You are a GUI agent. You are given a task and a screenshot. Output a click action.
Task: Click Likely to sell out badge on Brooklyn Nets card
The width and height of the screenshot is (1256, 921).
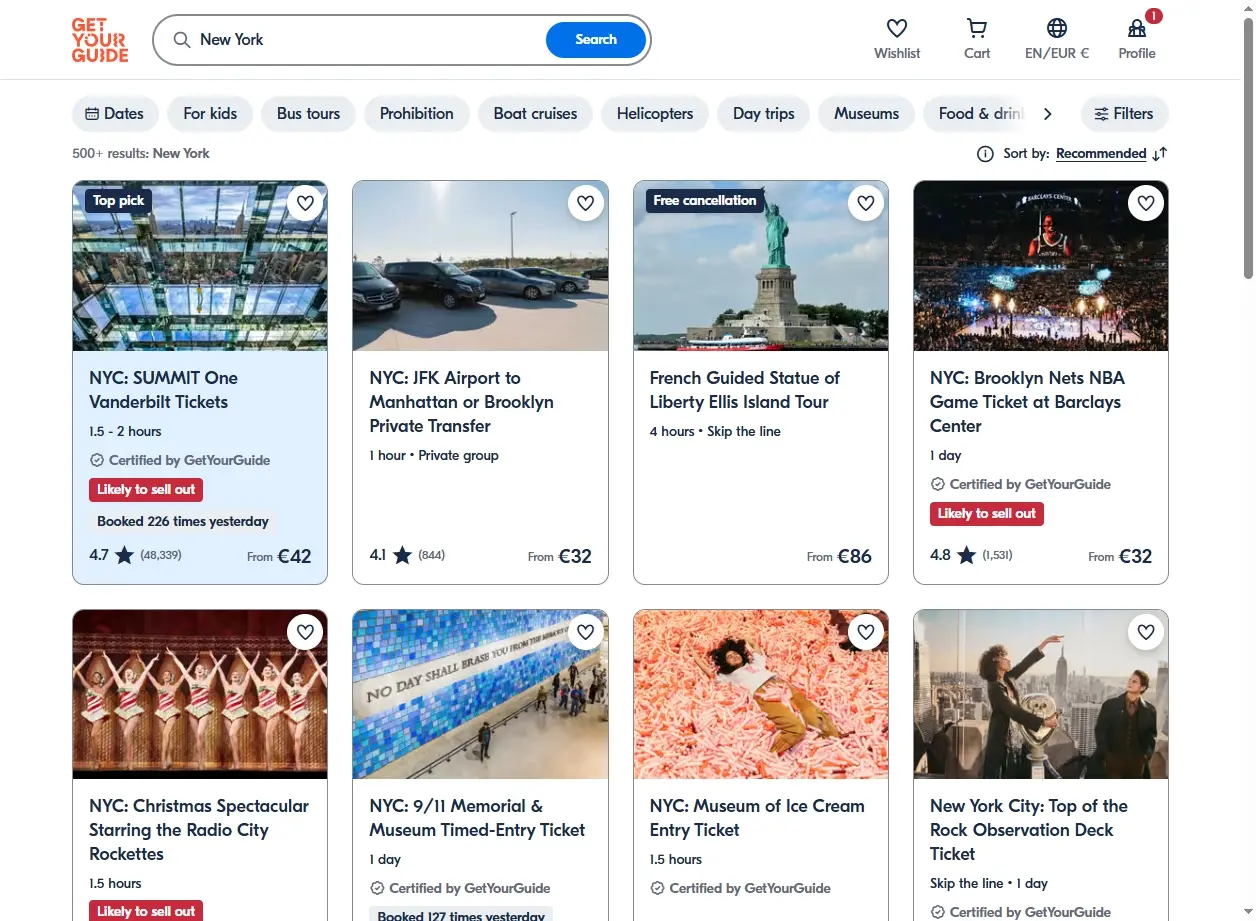(987, 514)
